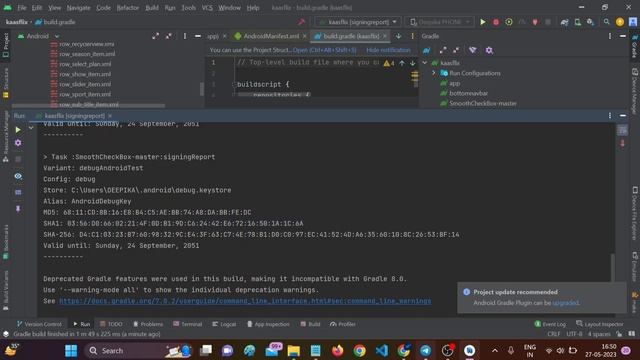
Task: Open the Refactor menu
Action: pyautogui.click(x=127, y=7)
